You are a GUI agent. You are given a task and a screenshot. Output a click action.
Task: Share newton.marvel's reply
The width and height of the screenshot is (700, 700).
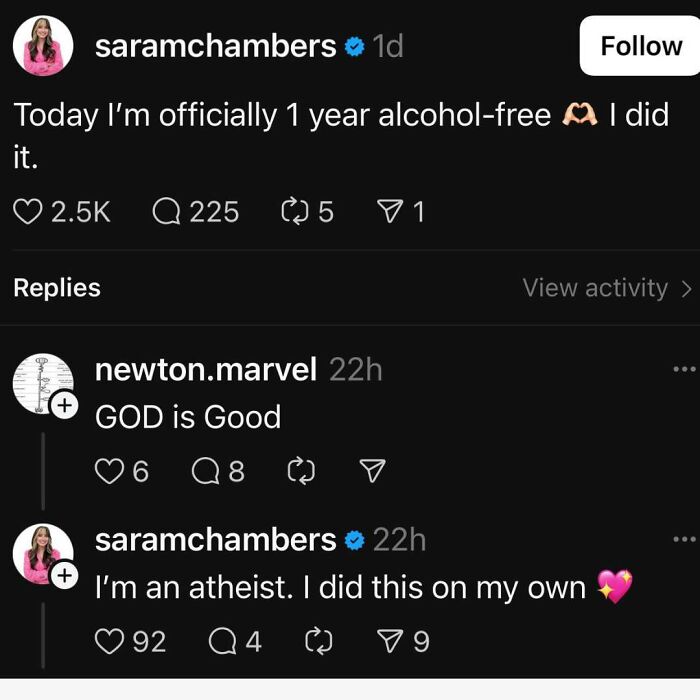(x=372, y=471)
